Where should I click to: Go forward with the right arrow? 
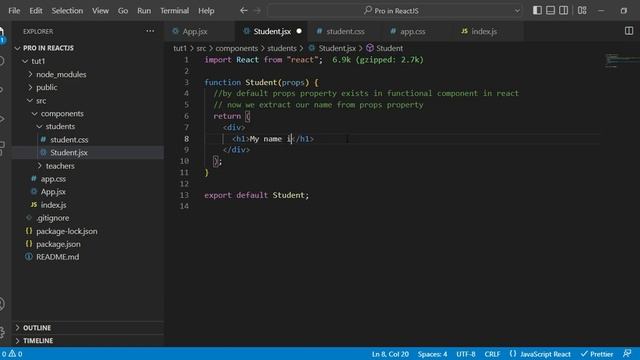(x=257, y=11)
